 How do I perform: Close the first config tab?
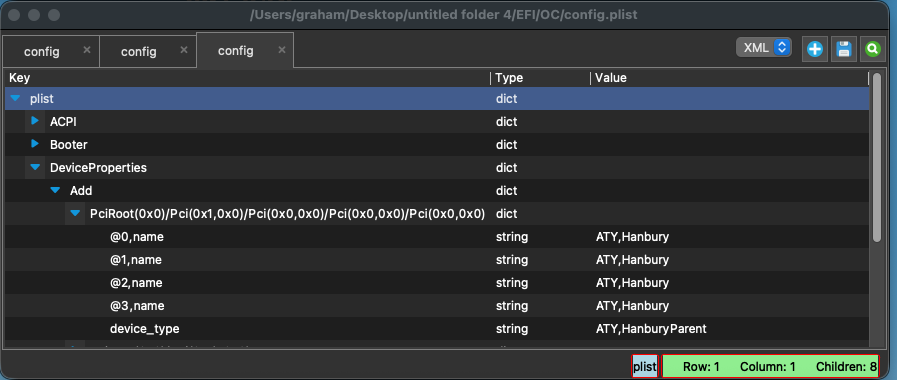pos(87,50)
